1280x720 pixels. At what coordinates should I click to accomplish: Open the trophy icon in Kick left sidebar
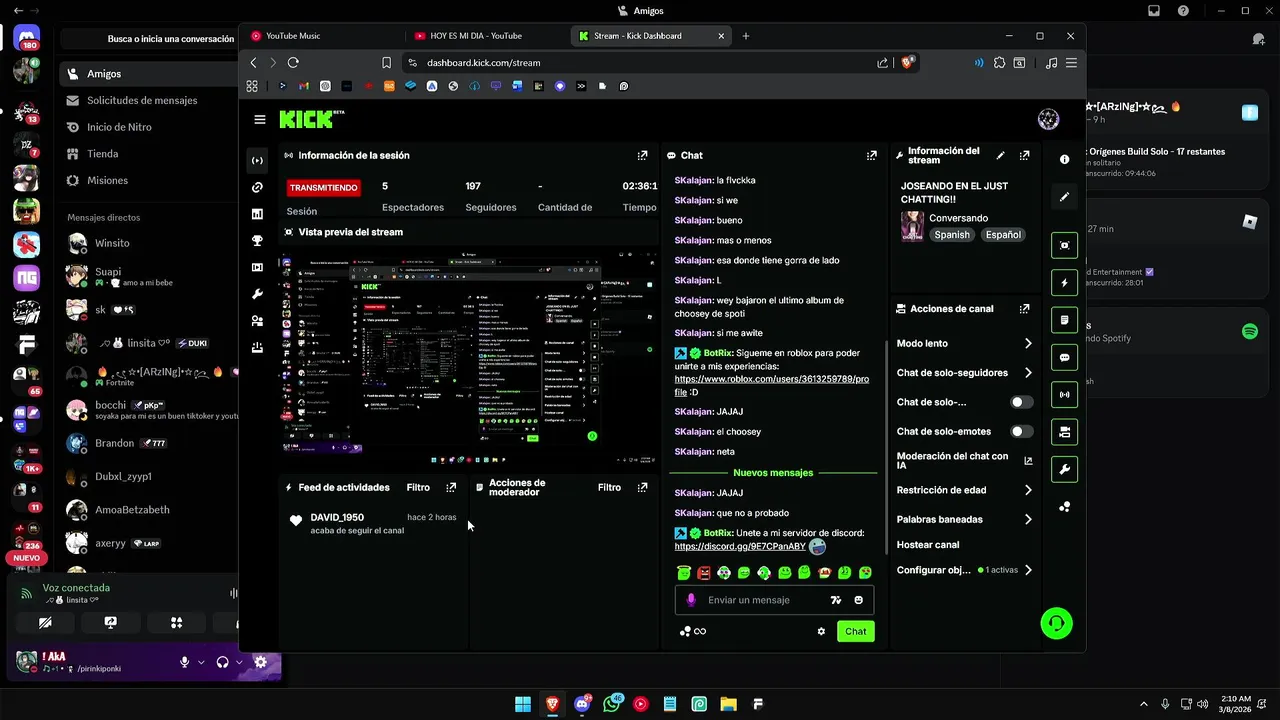258,240
